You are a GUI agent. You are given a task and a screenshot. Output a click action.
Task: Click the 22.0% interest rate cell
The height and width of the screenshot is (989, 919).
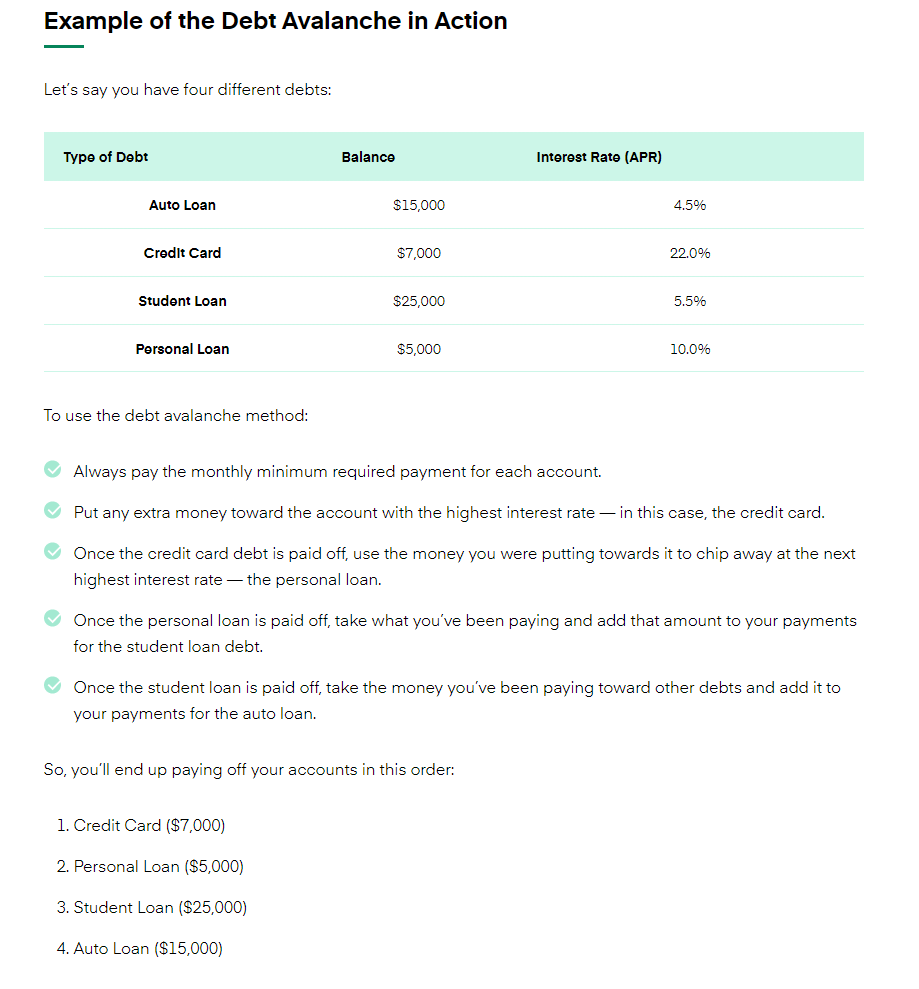click(690, 253)
